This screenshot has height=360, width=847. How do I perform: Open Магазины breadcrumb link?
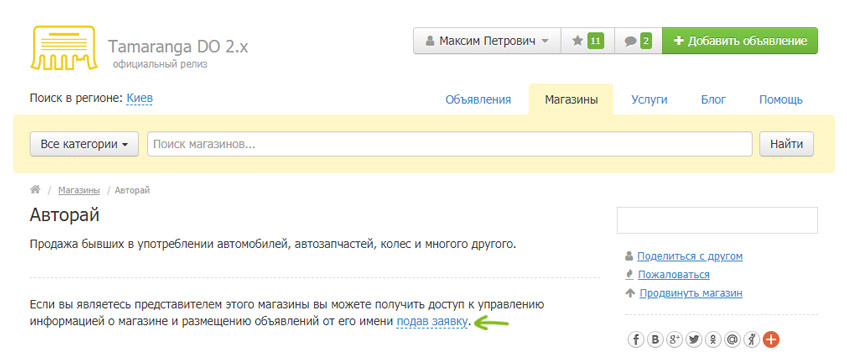79,190
